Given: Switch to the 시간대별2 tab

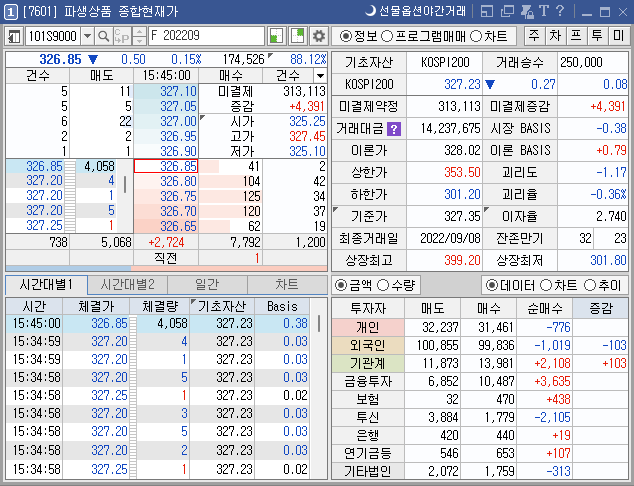Looking at the screenshot, I should [x=127, y=285].
